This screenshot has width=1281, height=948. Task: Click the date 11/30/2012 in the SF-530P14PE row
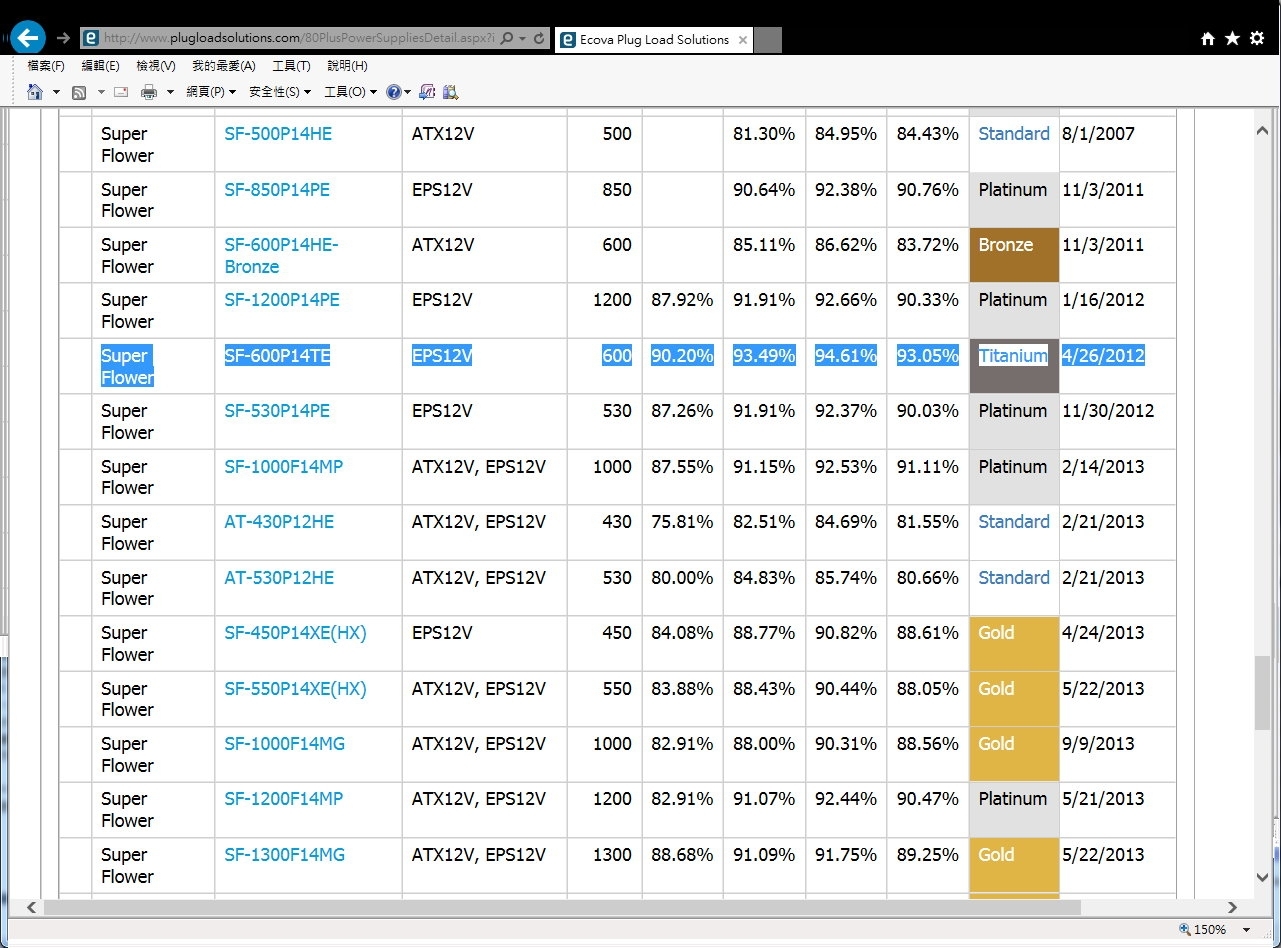click(1108, 411)
